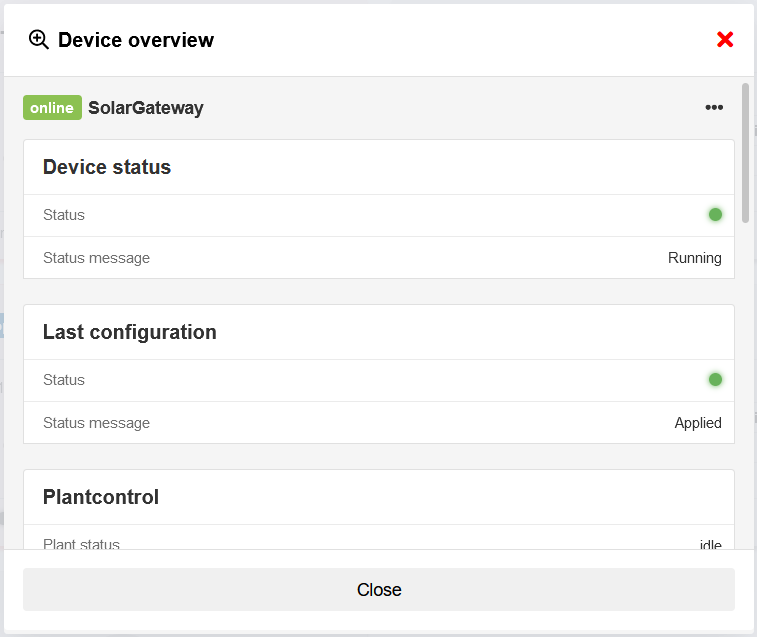757x637 pixels.
Task: Click Status message label under Device status
Action: (96, 258)
